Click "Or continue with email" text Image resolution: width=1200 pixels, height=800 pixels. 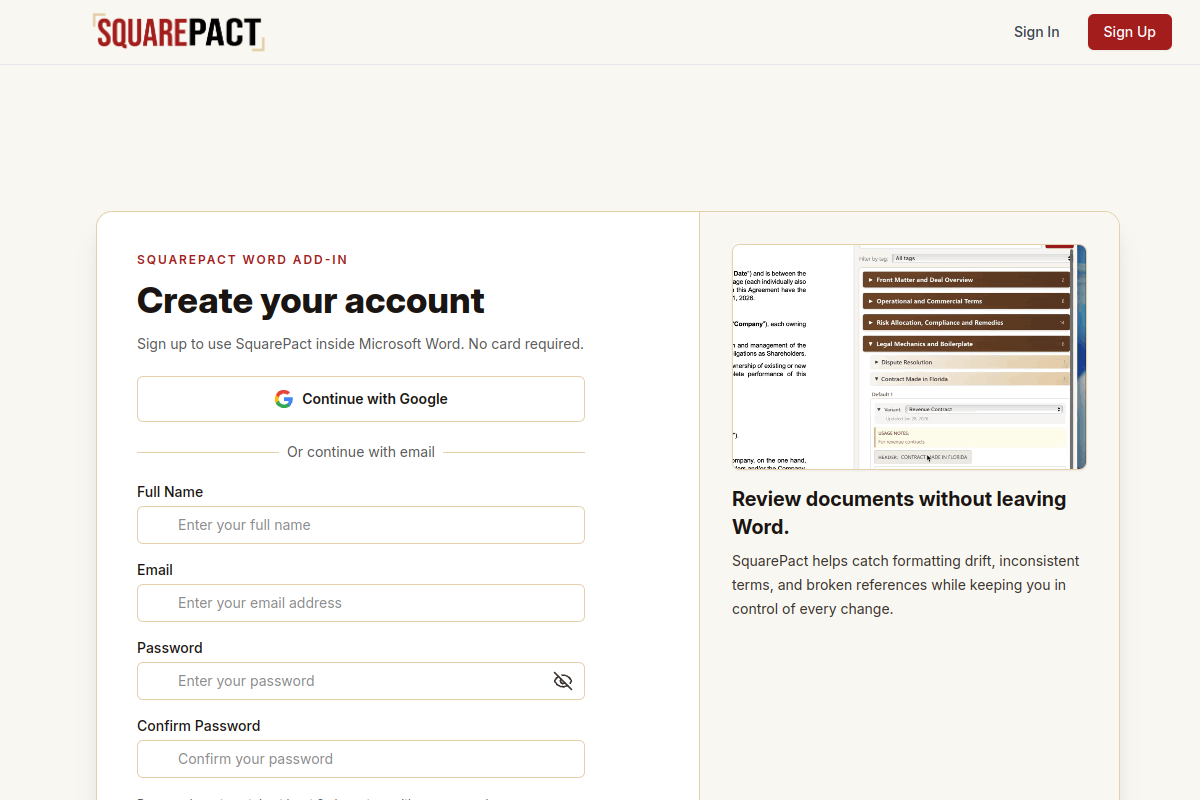tap(361, 452)
